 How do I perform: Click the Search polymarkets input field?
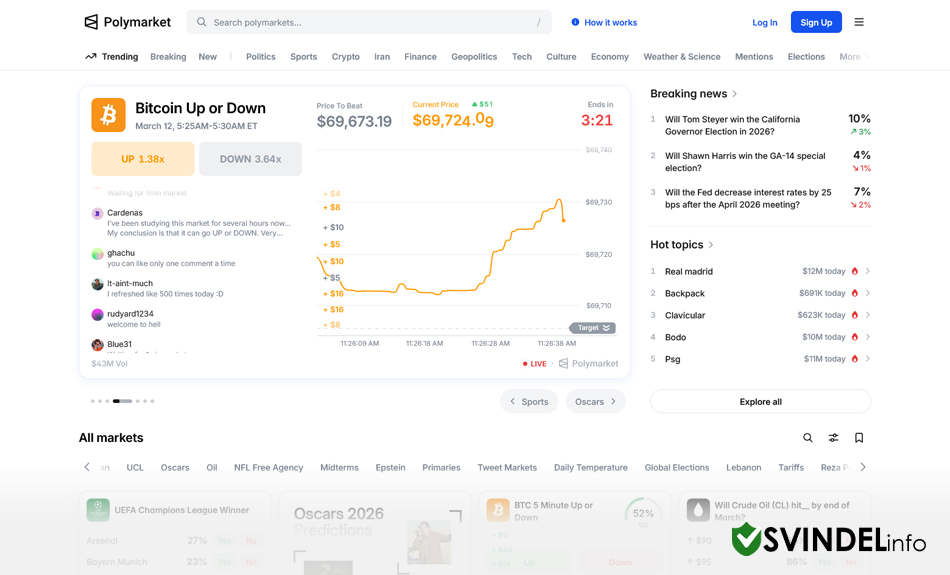click(370, 22)
